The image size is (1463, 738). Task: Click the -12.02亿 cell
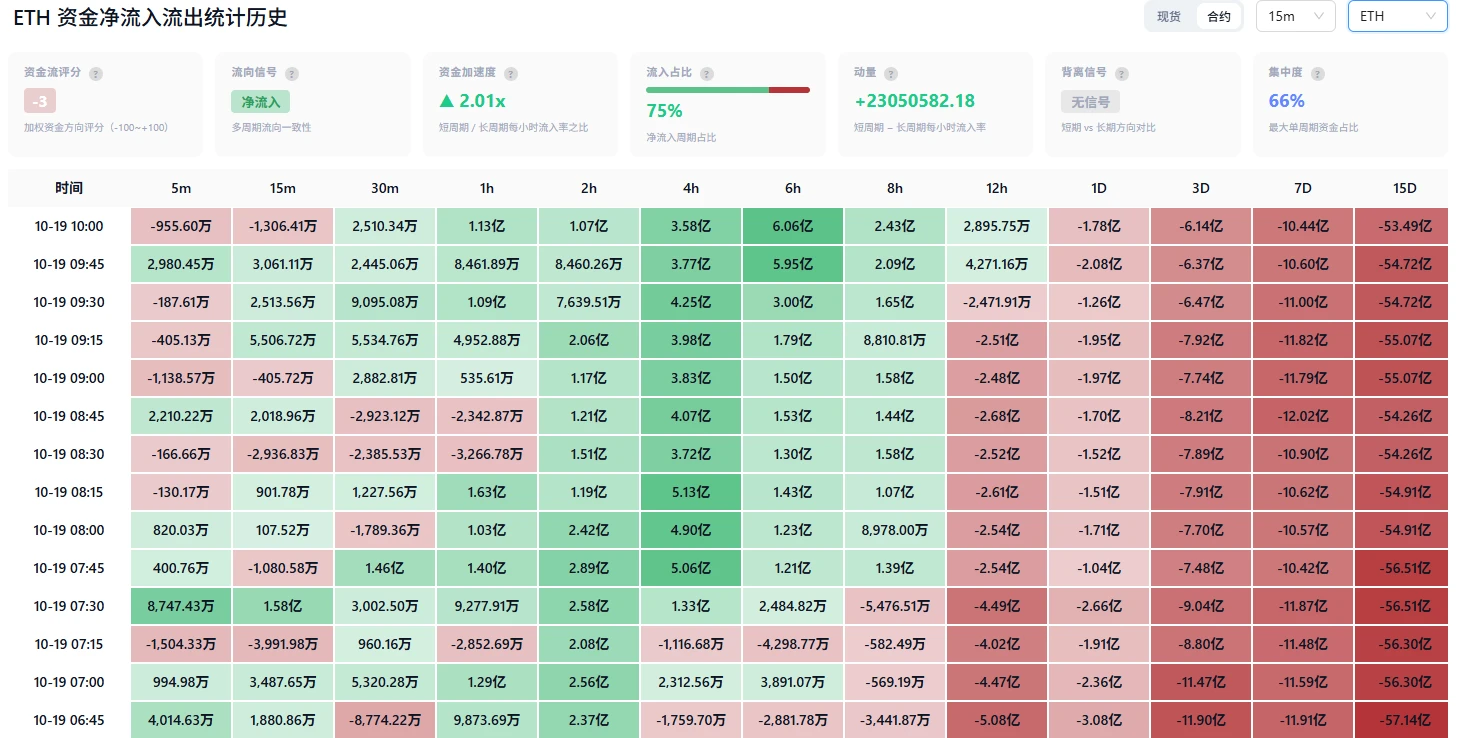coord(1303,416)
